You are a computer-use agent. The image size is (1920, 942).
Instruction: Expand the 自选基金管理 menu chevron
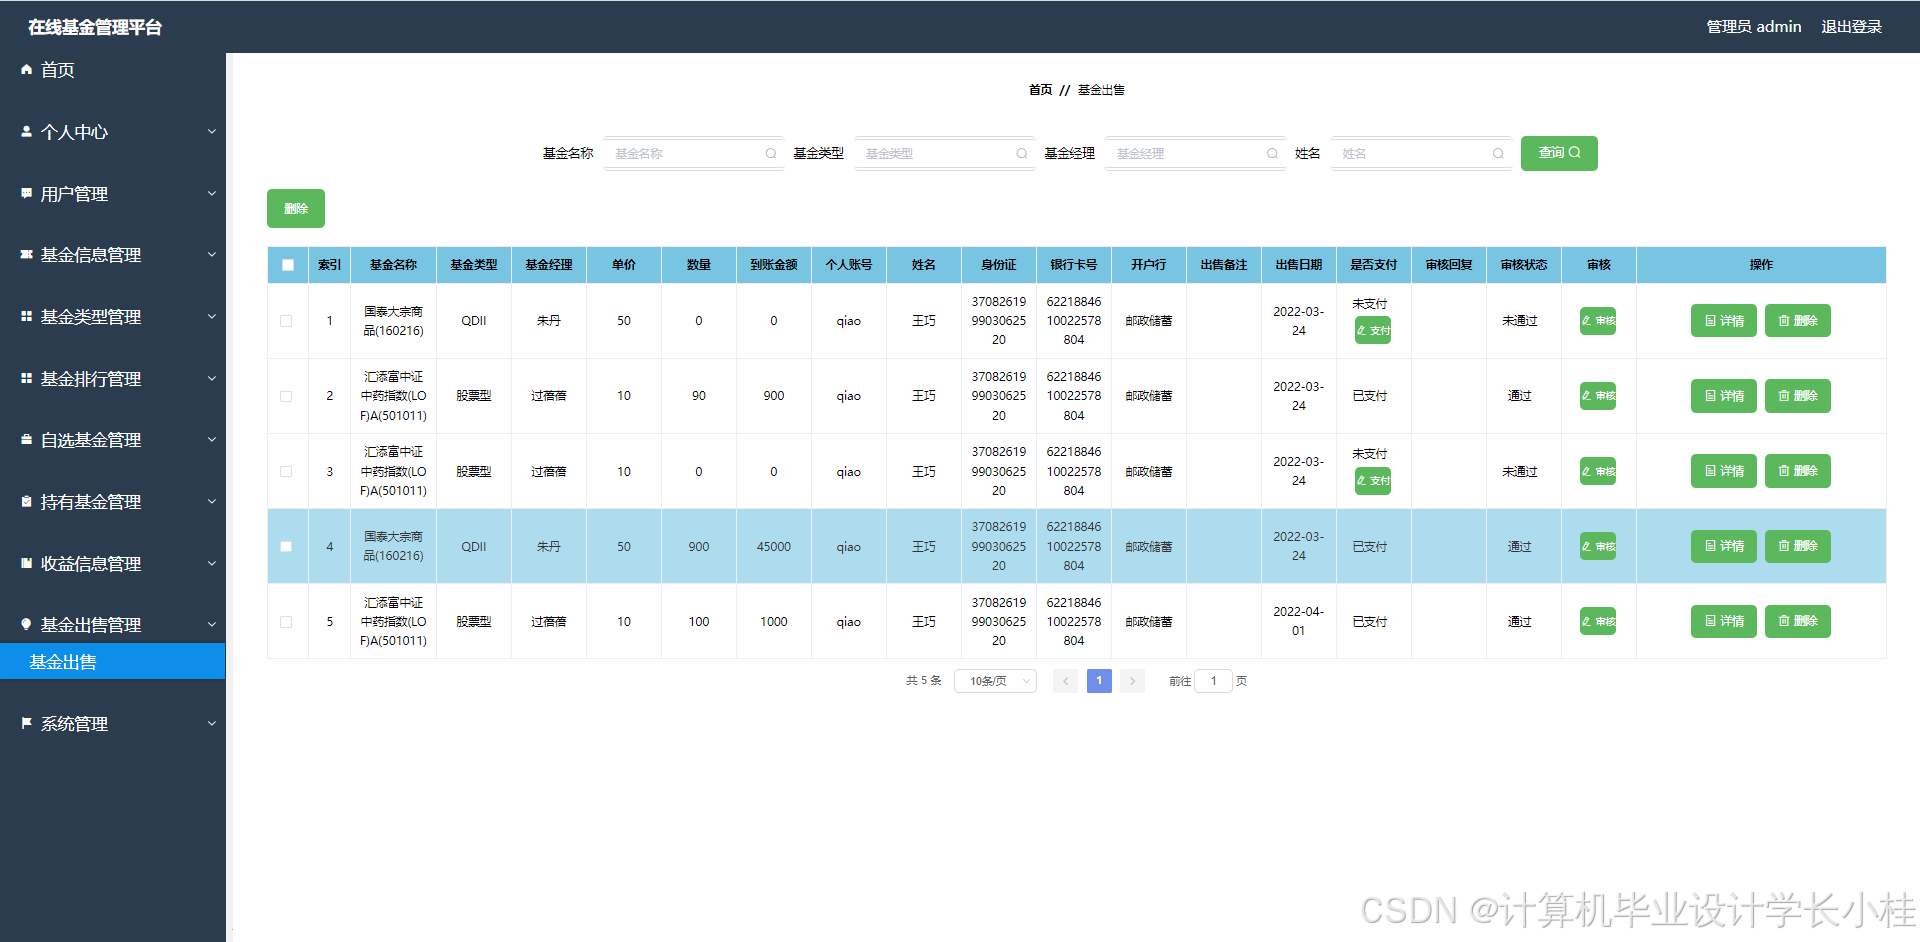(x=212, y=439)
